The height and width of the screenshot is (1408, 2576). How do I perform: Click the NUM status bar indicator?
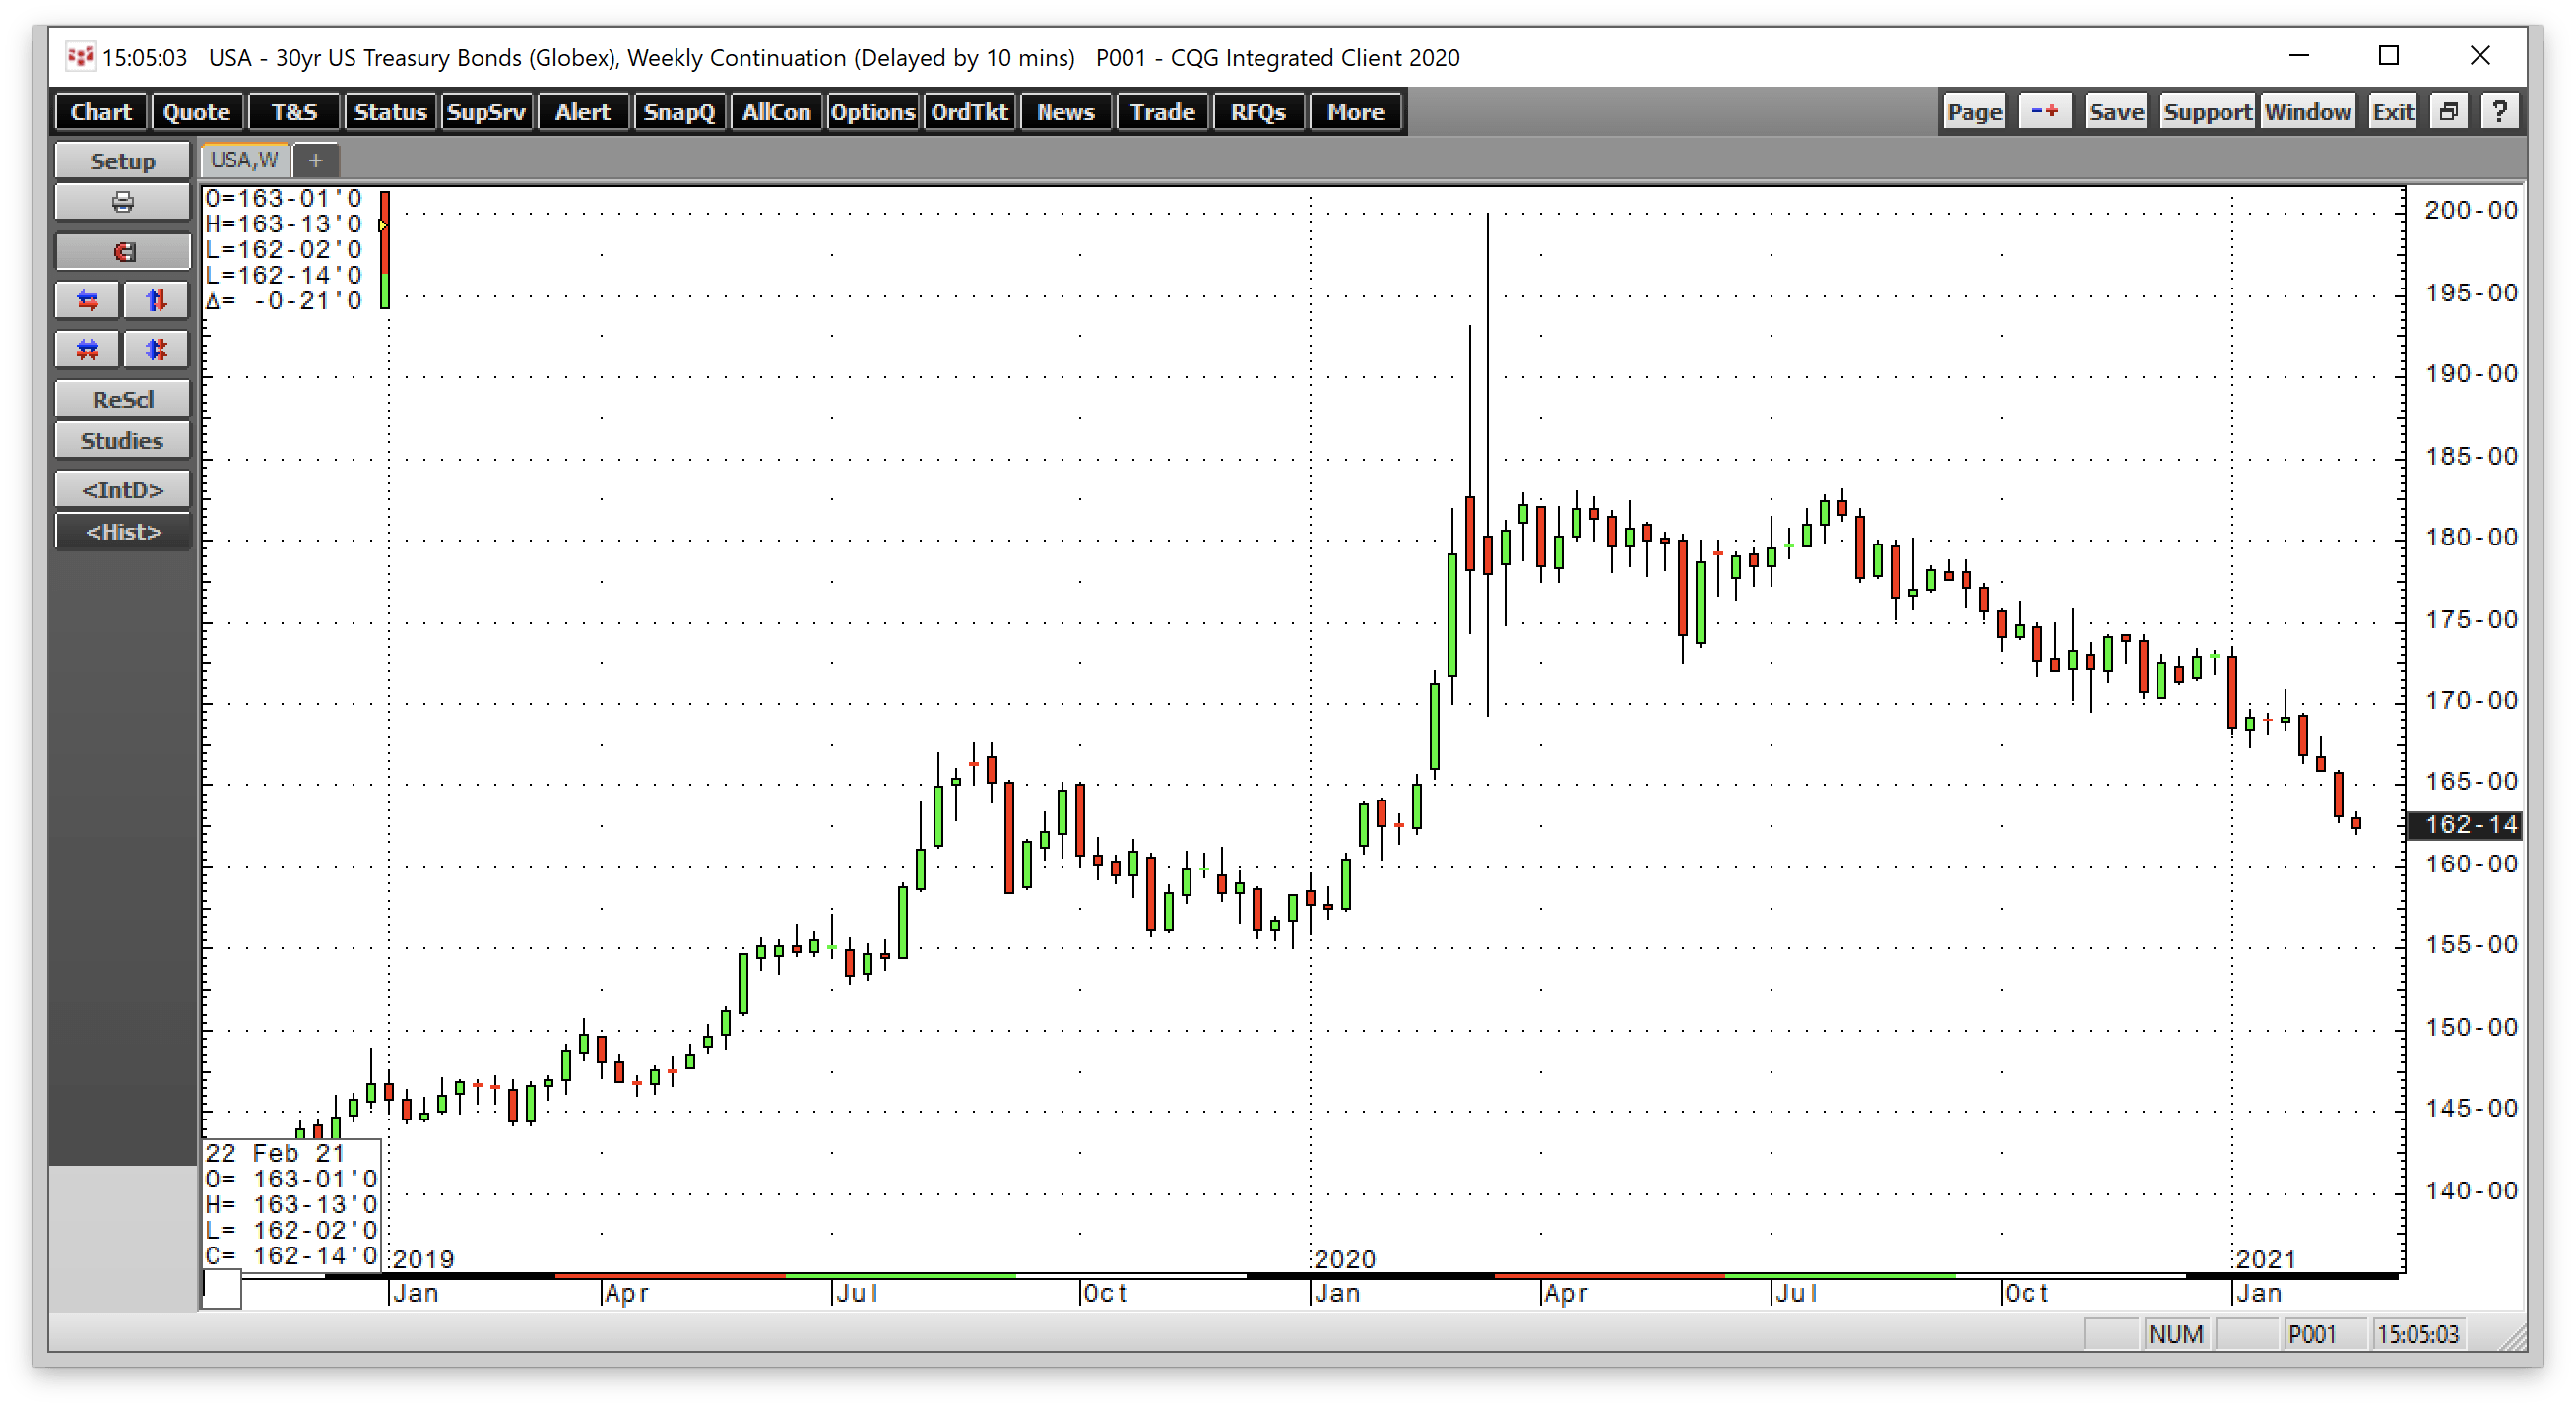(x=2175, y=1334)
